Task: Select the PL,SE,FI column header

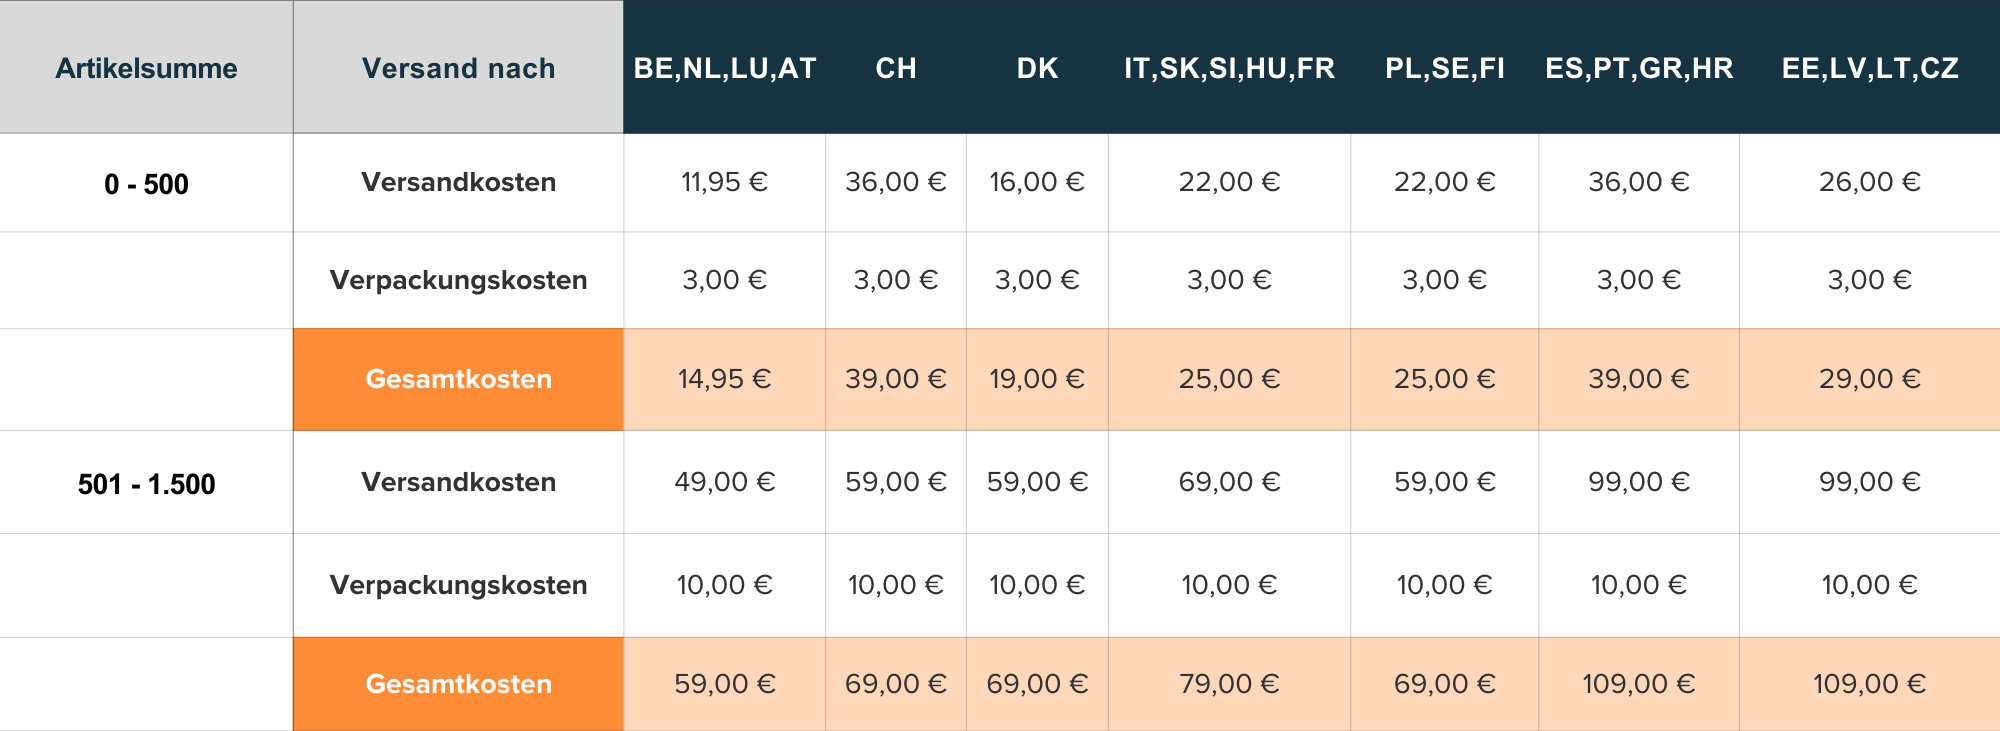Action: (1444, 68)
